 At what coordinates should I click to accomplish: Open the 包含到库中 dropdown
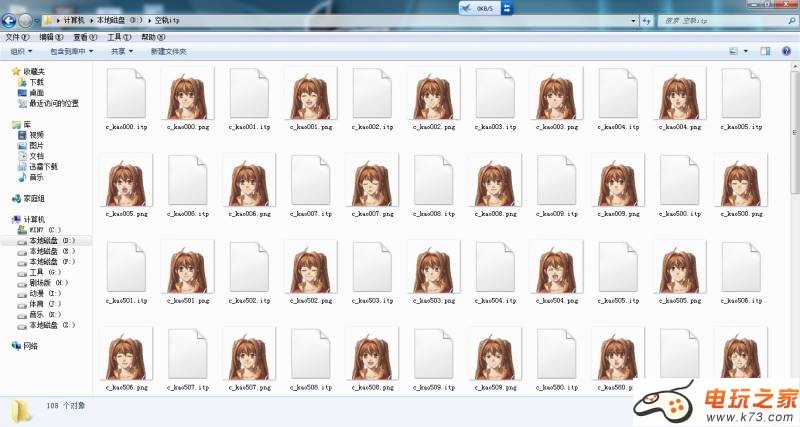click(x=69, y=51)
